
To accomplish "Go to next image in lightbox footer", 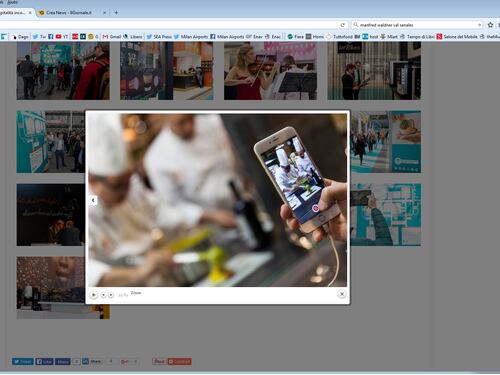I will (111, 295).
